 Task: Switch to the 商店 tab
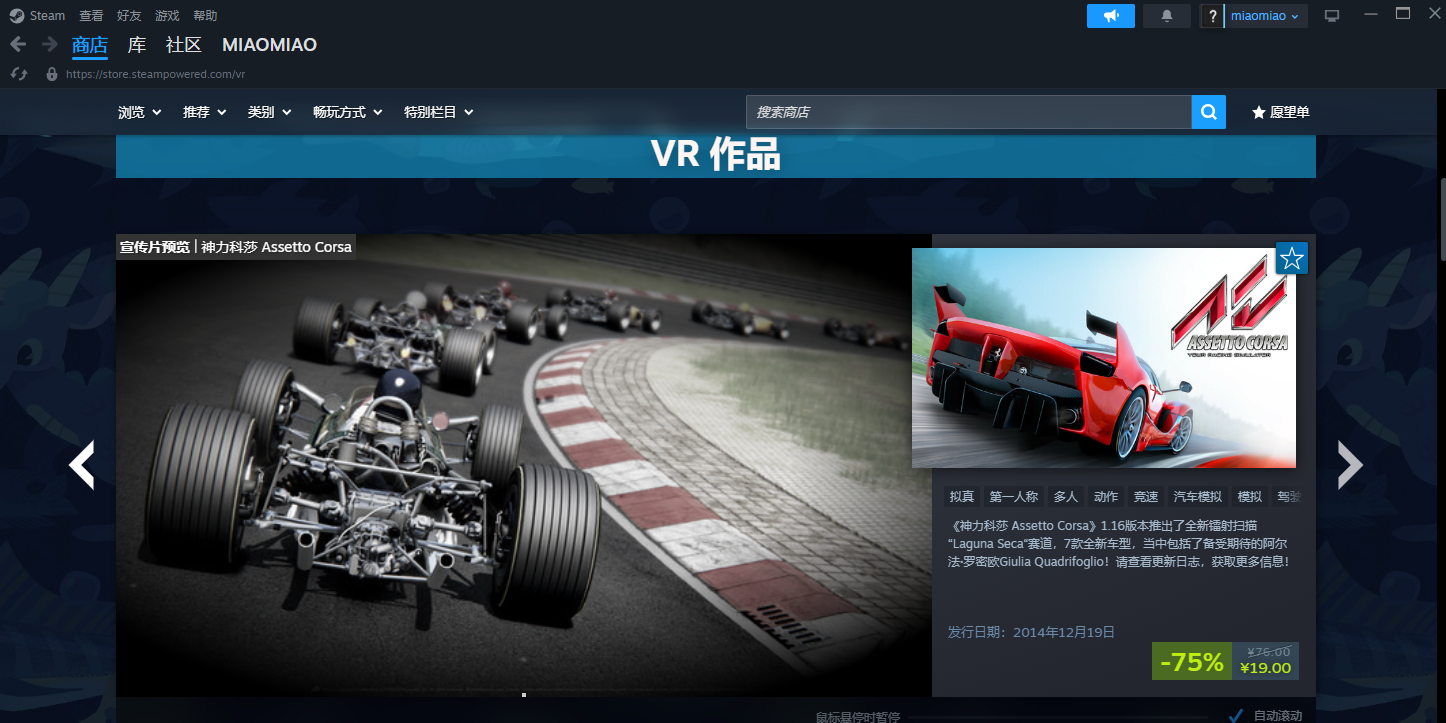click(x=90, y=45)
